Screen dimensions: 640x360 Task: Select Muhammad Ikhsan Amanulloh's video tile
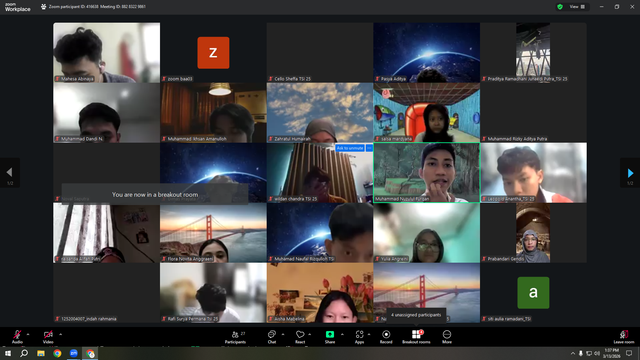pyautogui.click(x=213, y=113)
